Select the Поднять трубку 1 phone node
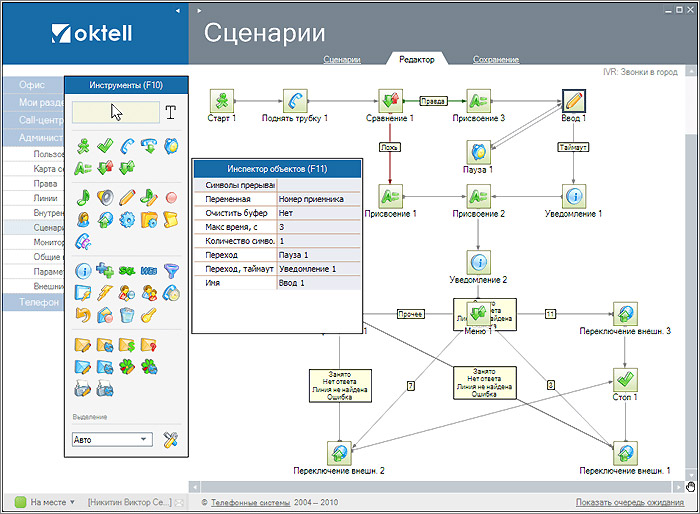This screenshot has height=514, width=700. (x=295, y=100)
